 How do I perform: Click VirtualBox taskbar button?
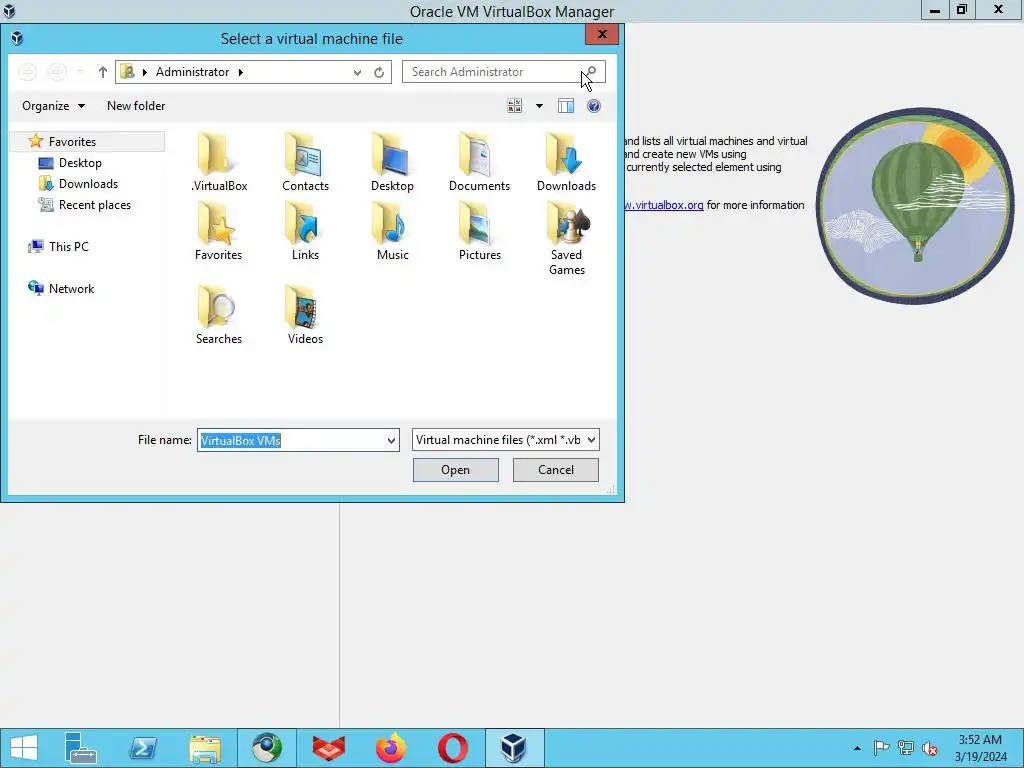coord(514,748)
